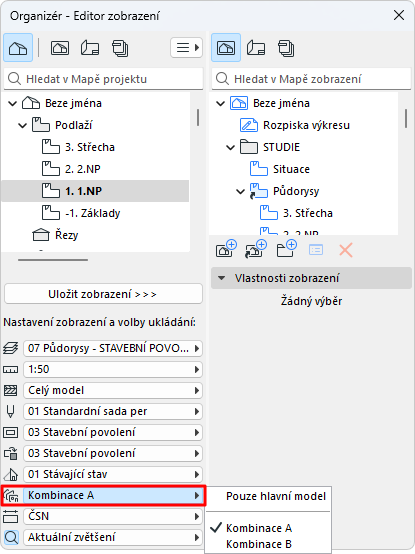Open structure display 'Celý model' dropdown
The height and width of the screenshot is (554, 415).
[x=113, y=390]
